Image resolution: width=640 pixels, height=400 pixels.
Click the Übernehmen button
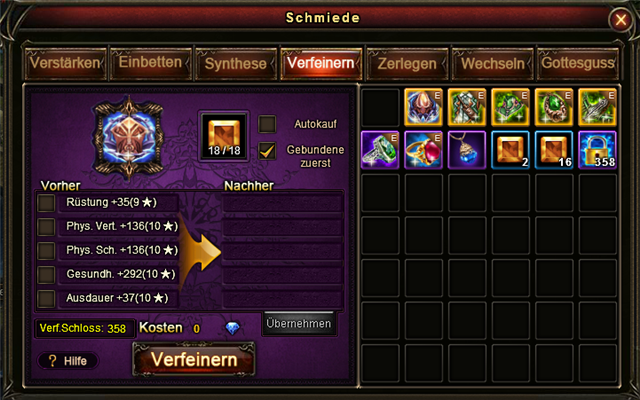(x=299, y=324)
